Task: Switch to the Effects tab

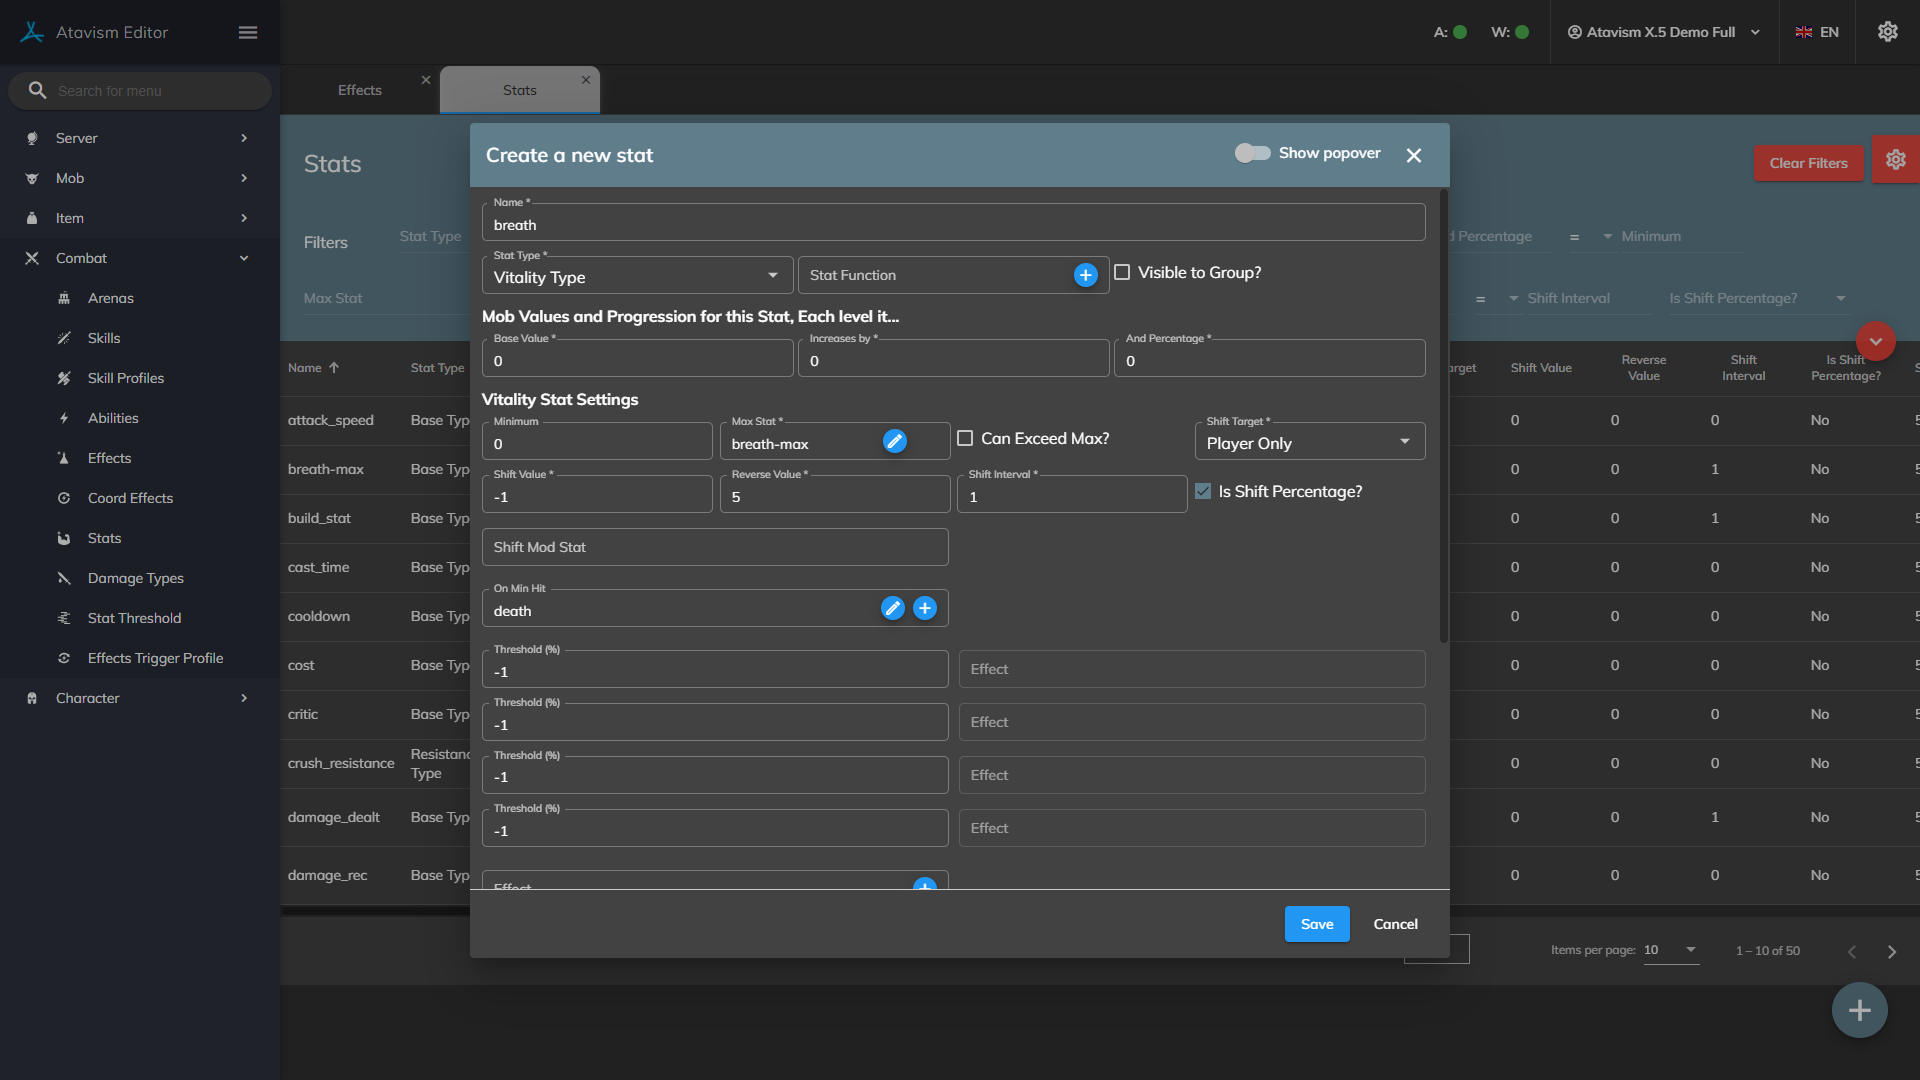Action: click(x=360, y=90)
